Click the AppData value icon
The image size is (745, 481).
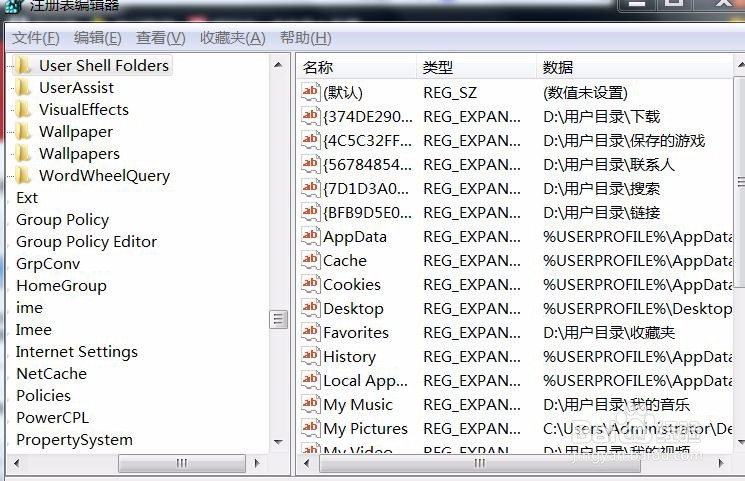[x=311, y=236]
